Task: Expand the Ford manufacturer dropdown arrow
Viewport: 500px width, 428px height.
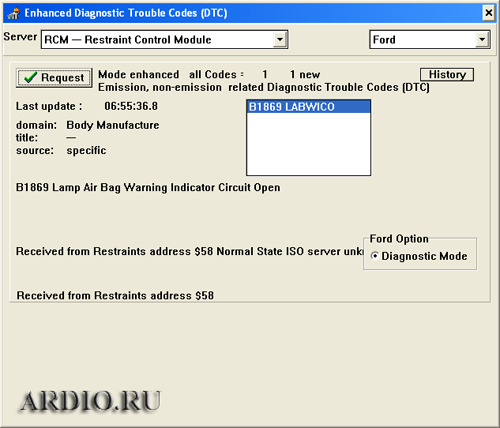Action: [482, 40]
